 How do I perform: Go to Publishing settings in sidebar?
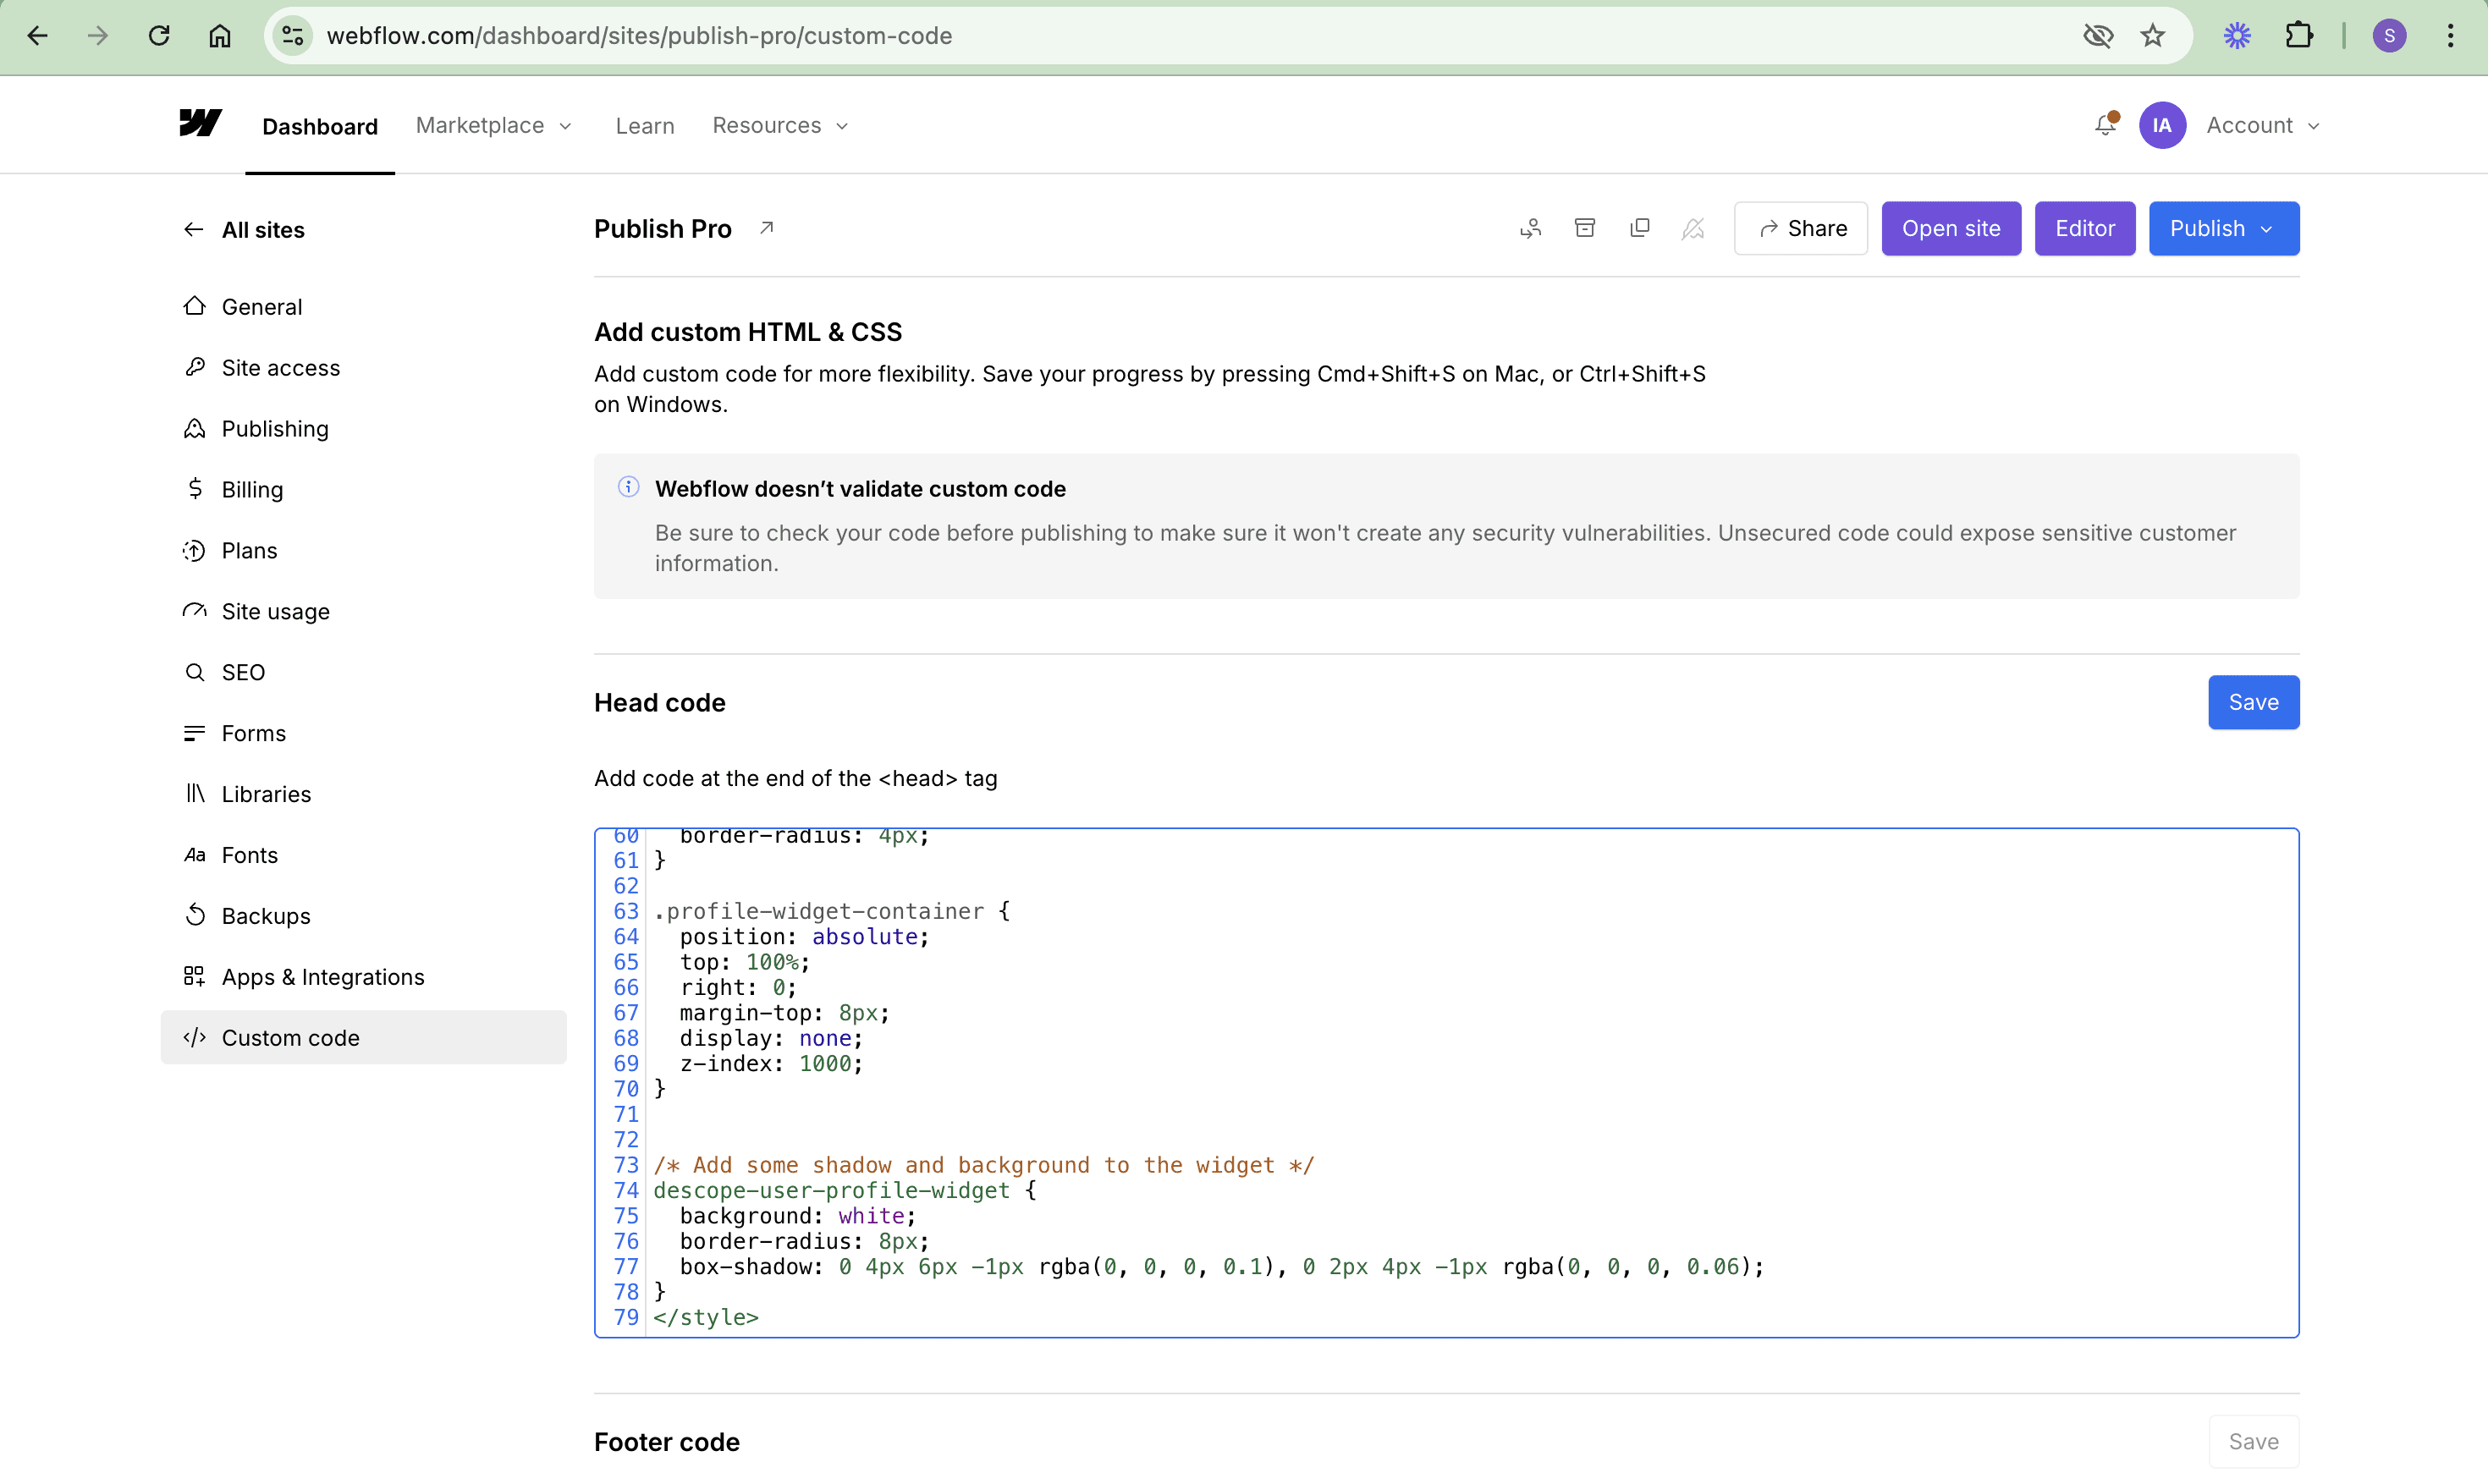point(275,429)
